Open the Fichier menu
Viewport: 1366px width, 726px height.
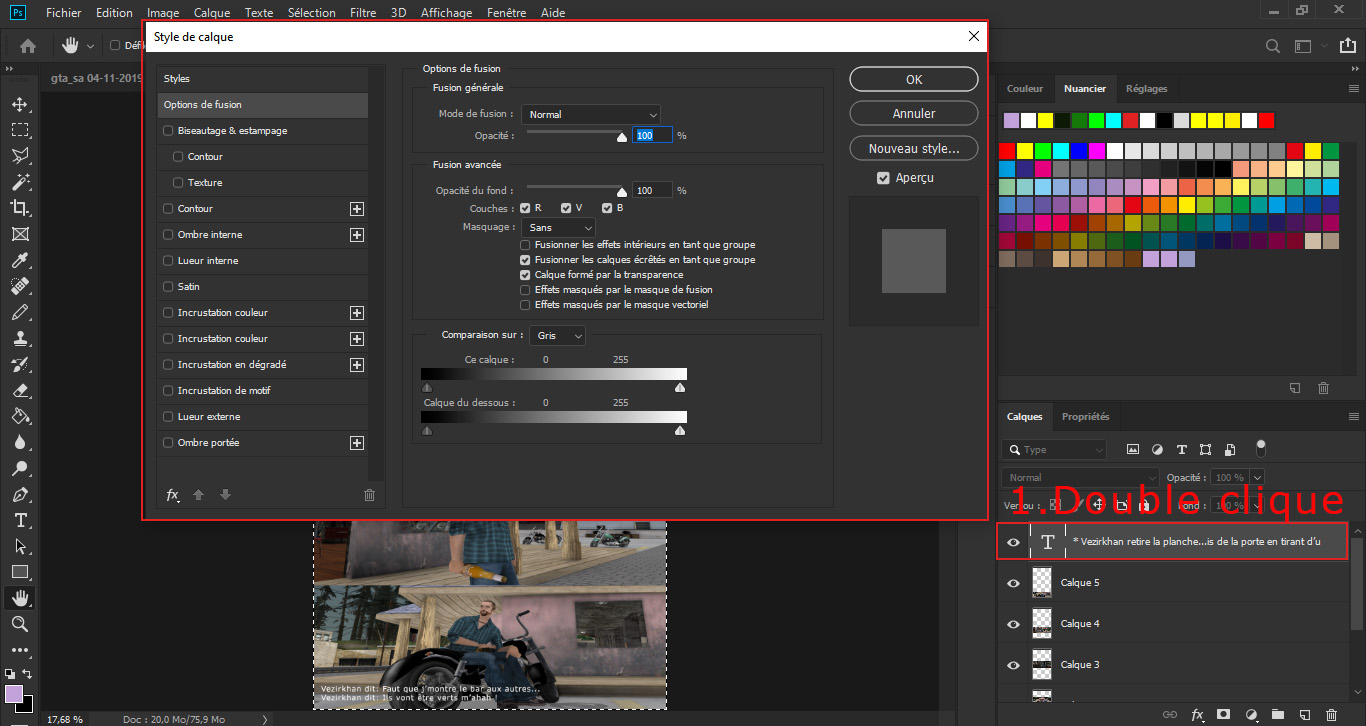(x=64, y=13)
